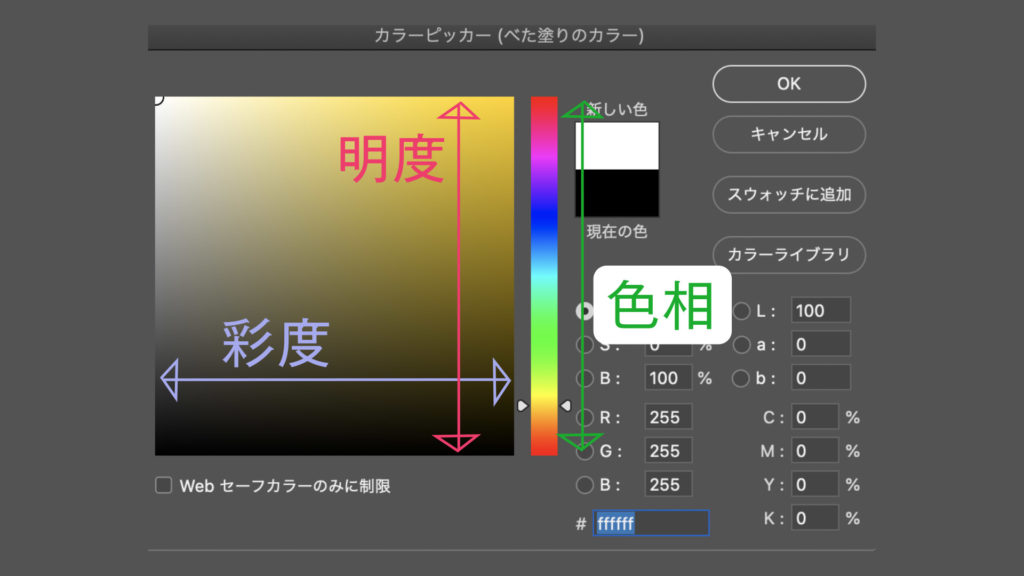Open カラーライブラリ button
1024x576 pixels.
pyautogui.click(x=789, y=255)
